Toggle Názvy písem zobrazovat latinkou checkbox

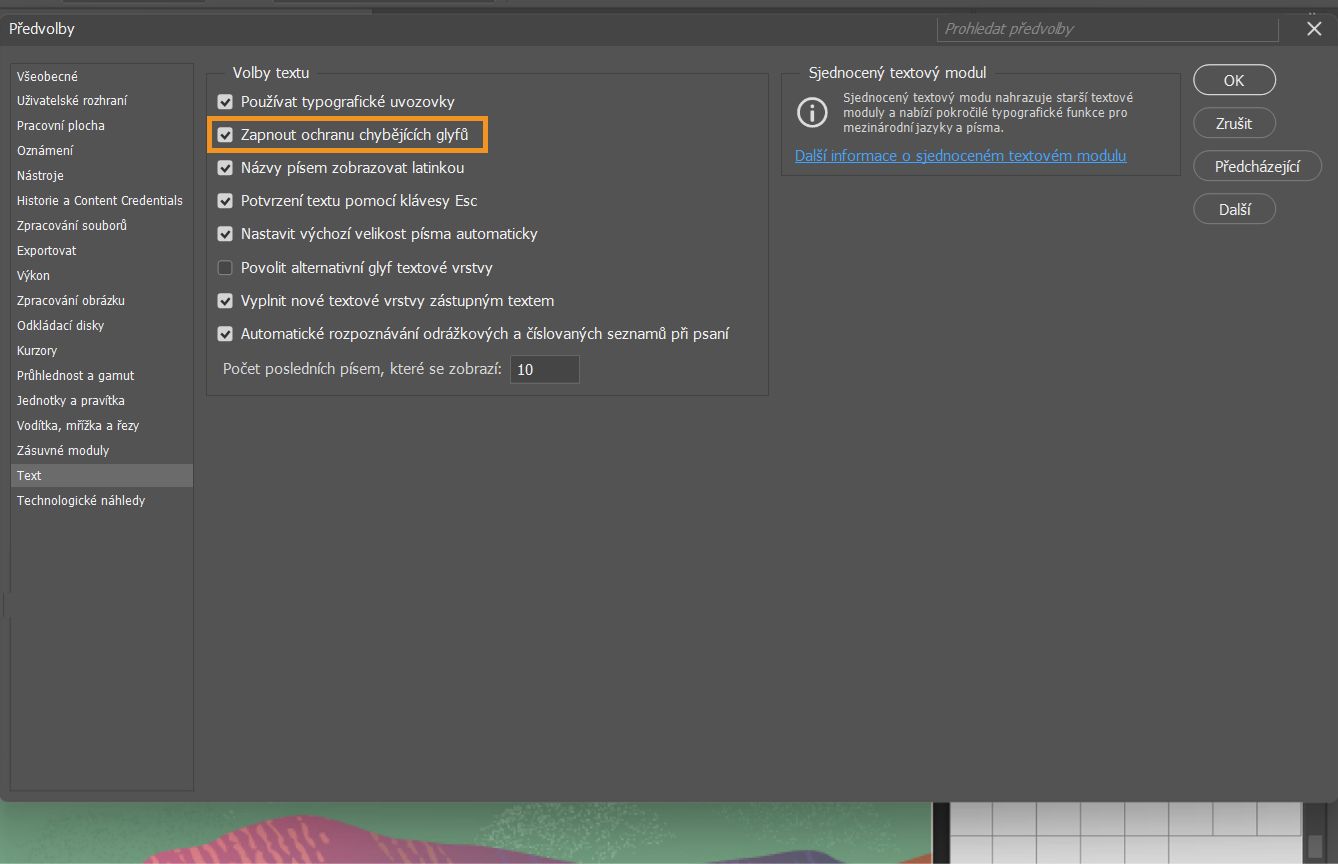pos(225,168)
